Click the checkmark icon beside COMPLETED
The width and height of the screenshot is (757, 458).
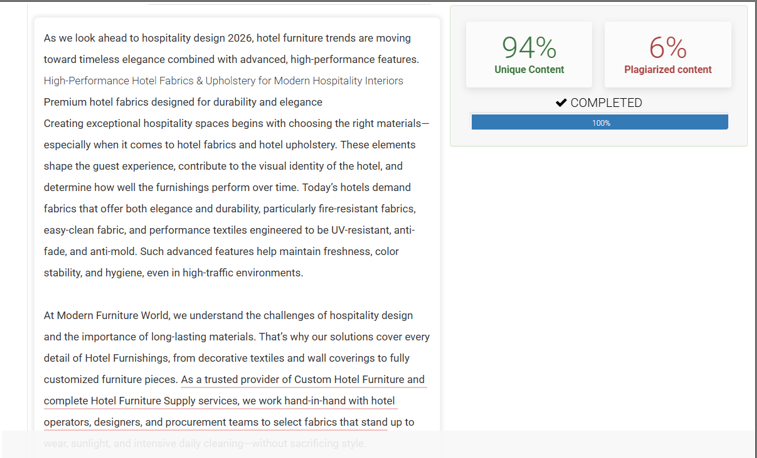[x=561, y=103]
